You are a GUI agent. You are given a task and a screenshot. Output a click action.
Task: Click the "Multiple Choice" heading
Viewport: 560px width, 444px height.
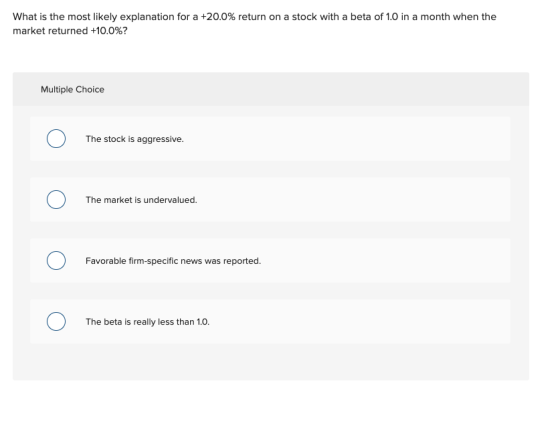click(72, 89)
